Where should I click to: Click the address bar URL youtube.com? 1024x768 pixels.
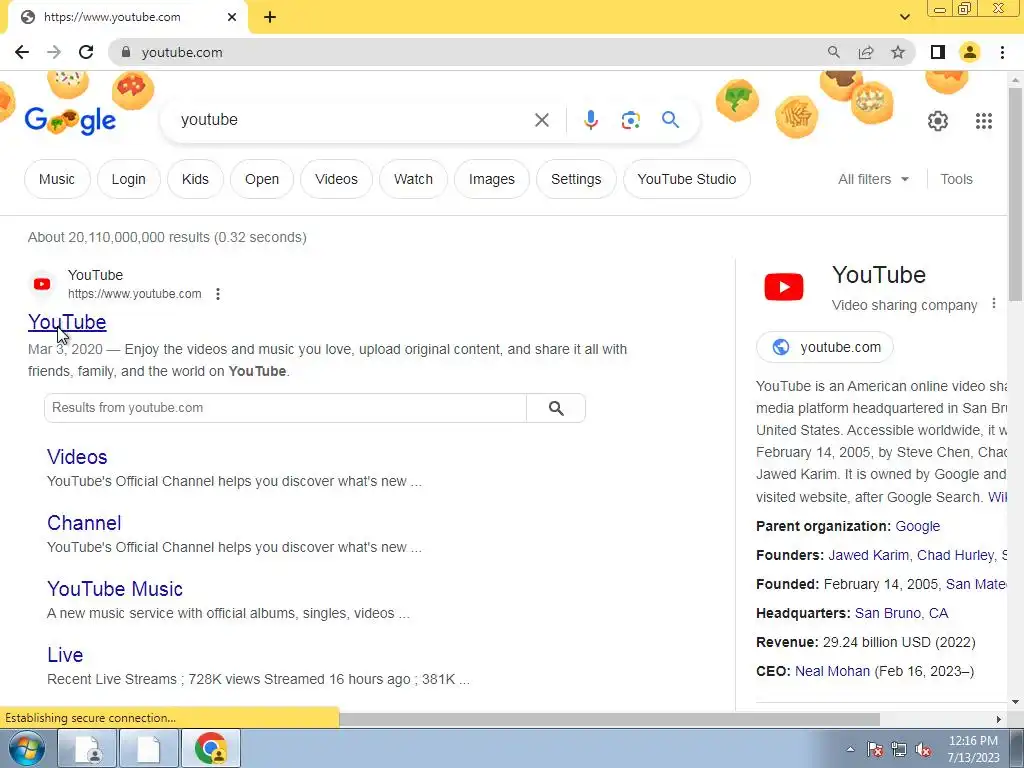[x=182, y=52]
